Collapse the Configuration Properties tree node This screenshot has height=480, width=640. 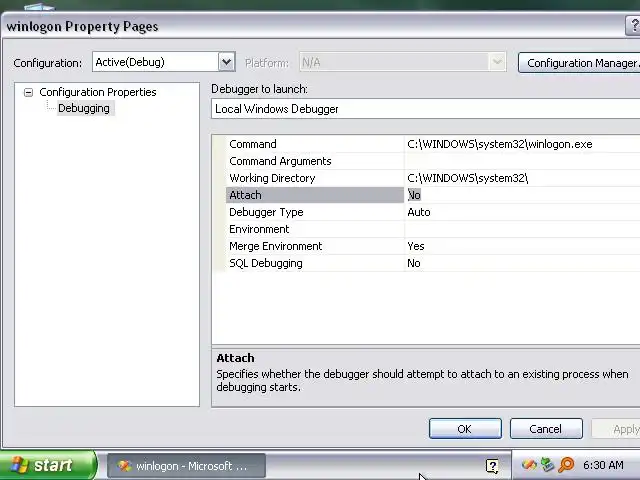[28, 92]
